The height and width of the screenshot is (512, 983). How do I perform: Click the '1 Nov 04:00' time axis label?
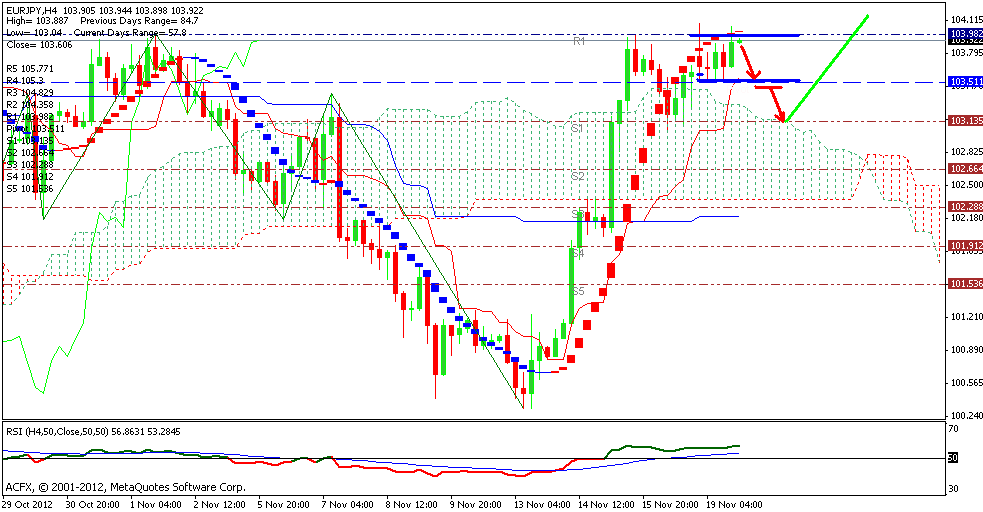[x=155, y=504]
